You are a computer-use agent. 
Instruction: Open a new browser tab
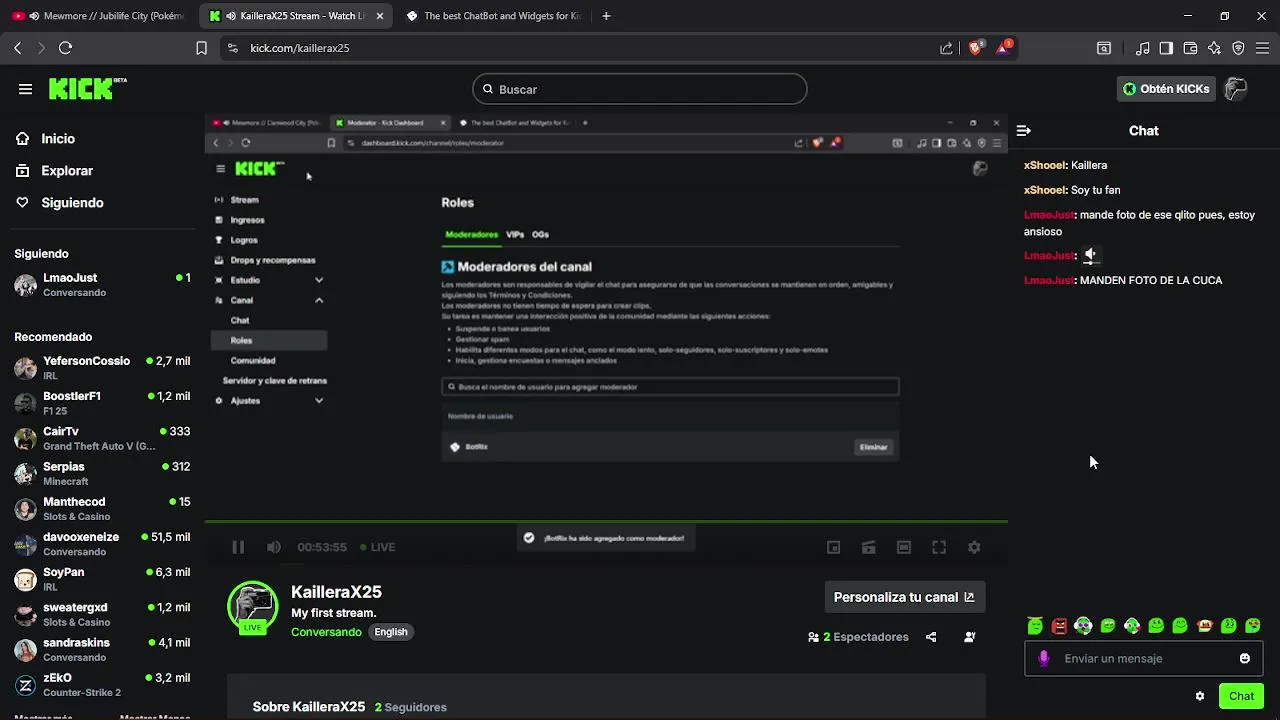click(x=606, y=16)
